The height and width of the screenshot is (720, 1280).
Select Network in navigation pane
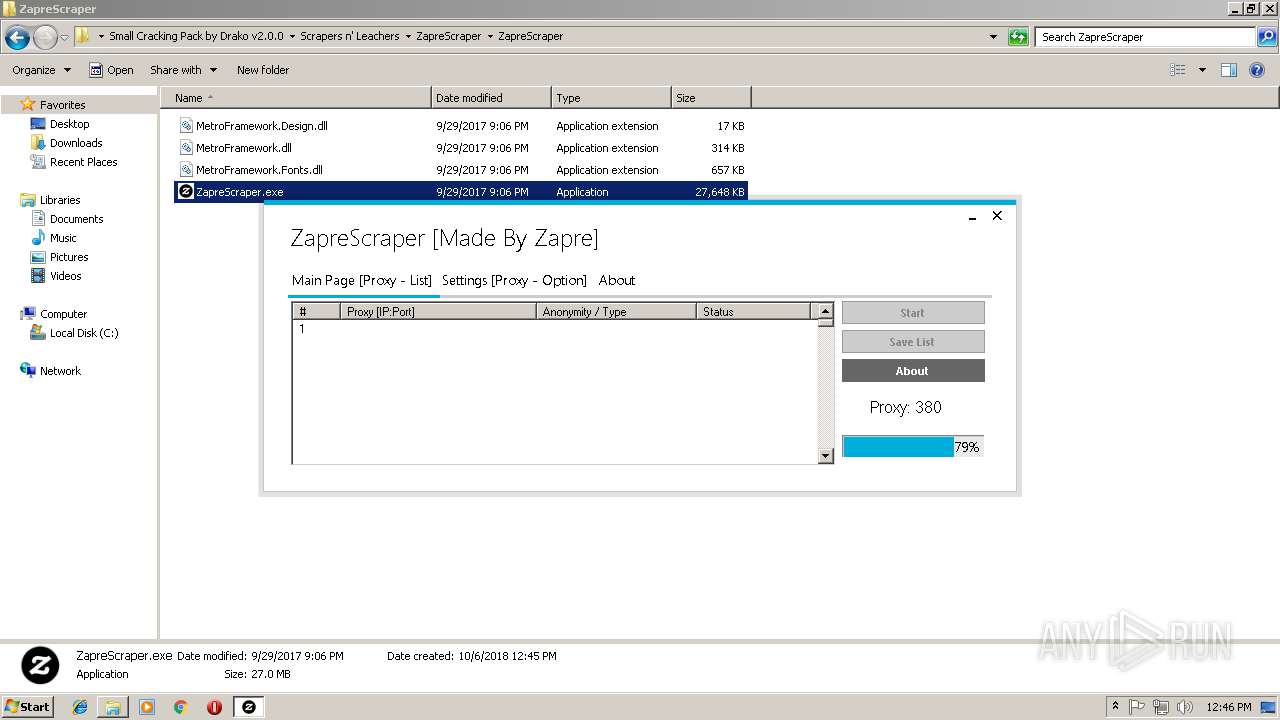60,371
